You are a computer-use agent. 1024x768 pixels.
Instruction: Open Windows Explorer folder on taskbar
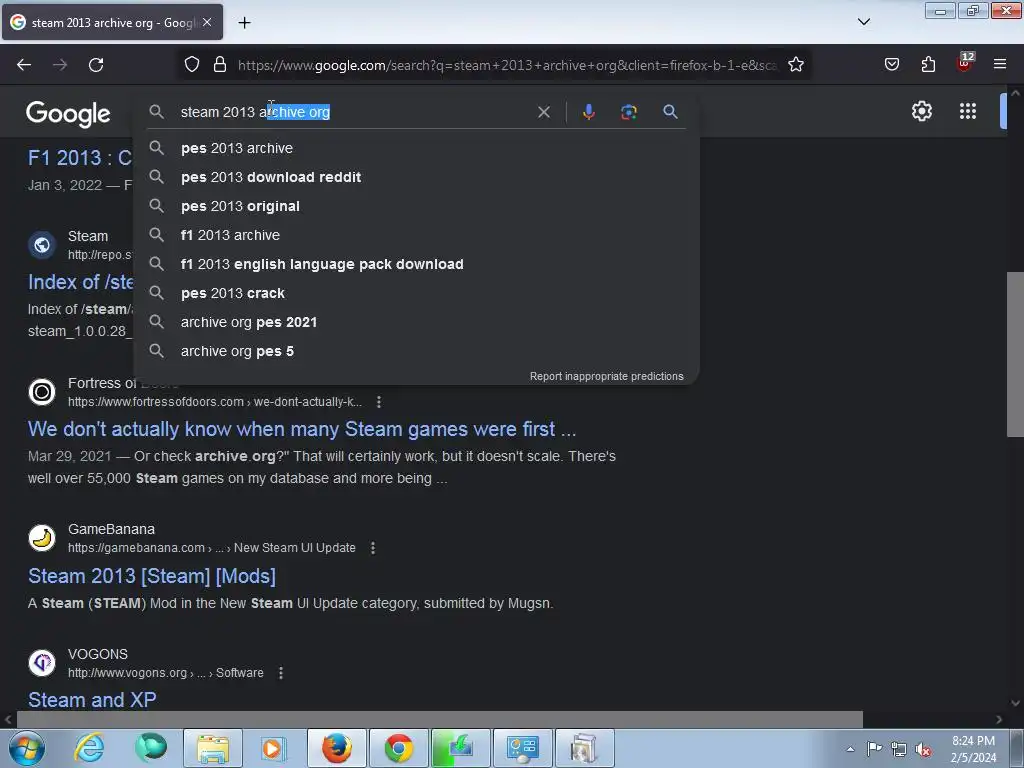coord(213,748)
